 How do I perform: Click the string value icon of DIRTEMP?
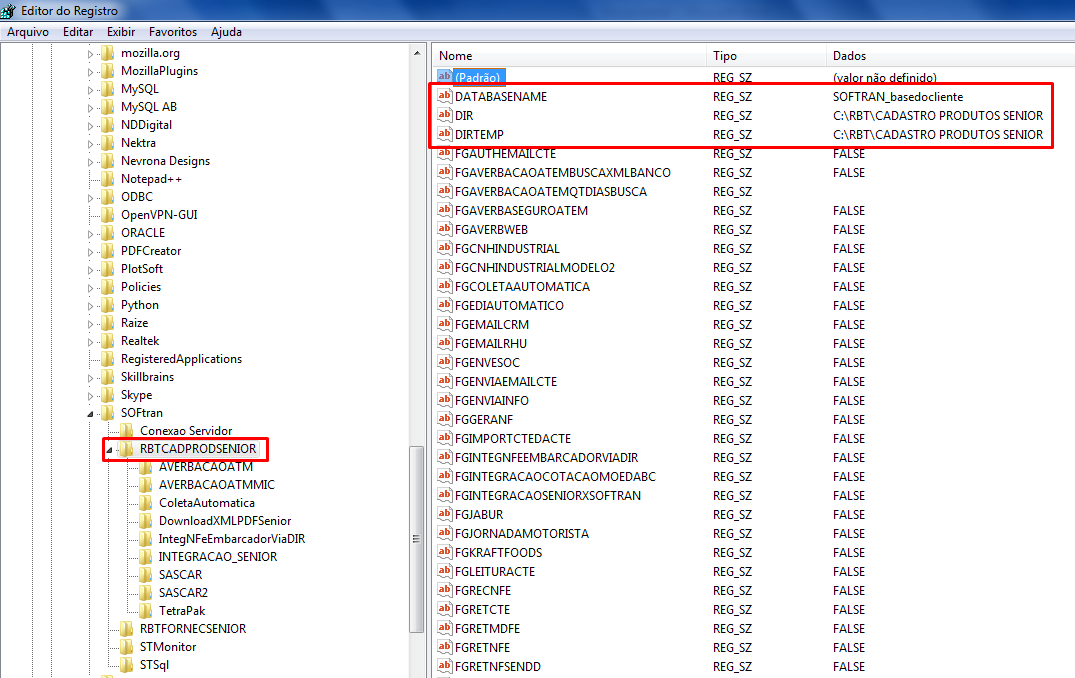tap(445, 134)
